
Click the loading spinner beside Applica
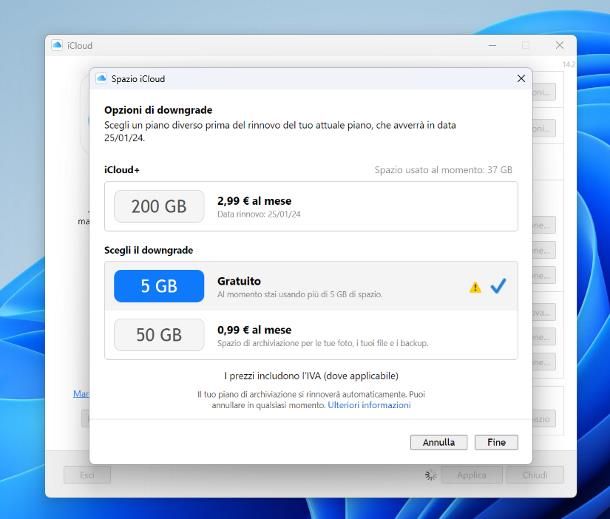(431, 475)
